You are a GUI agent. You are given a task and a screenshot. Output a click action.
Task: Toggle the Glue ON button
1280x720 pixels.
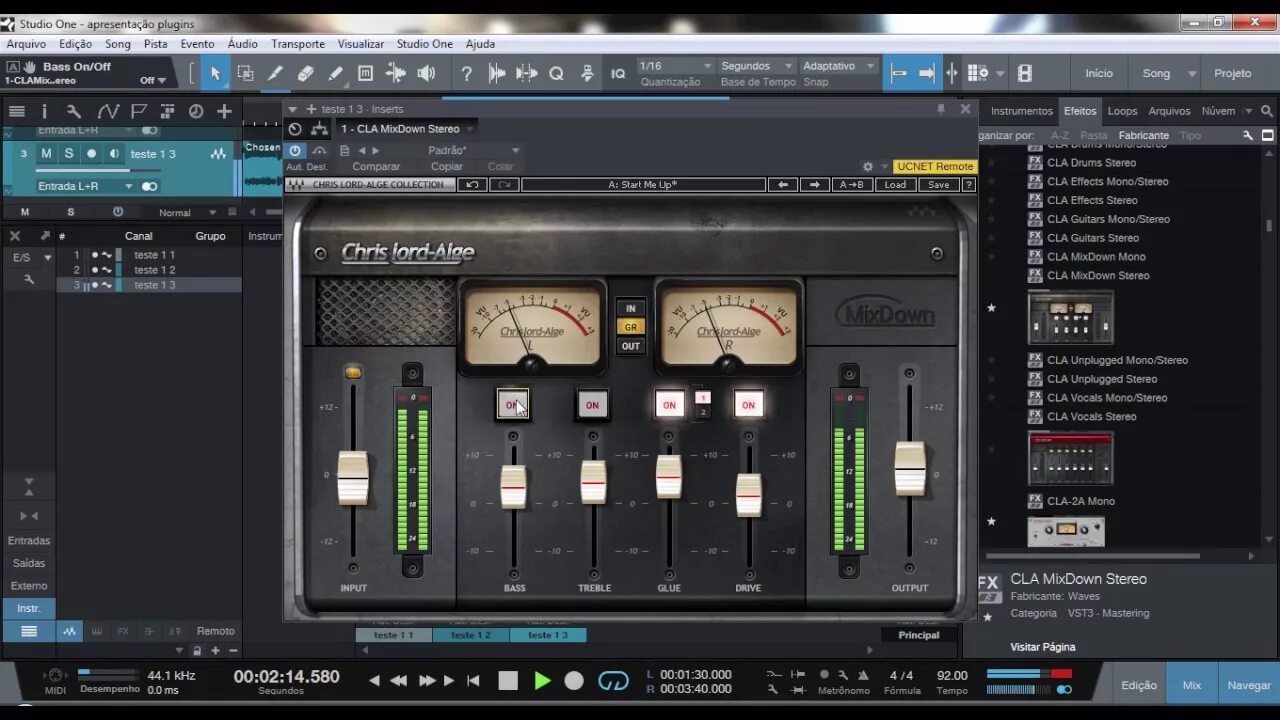click(x=669, y=405)
